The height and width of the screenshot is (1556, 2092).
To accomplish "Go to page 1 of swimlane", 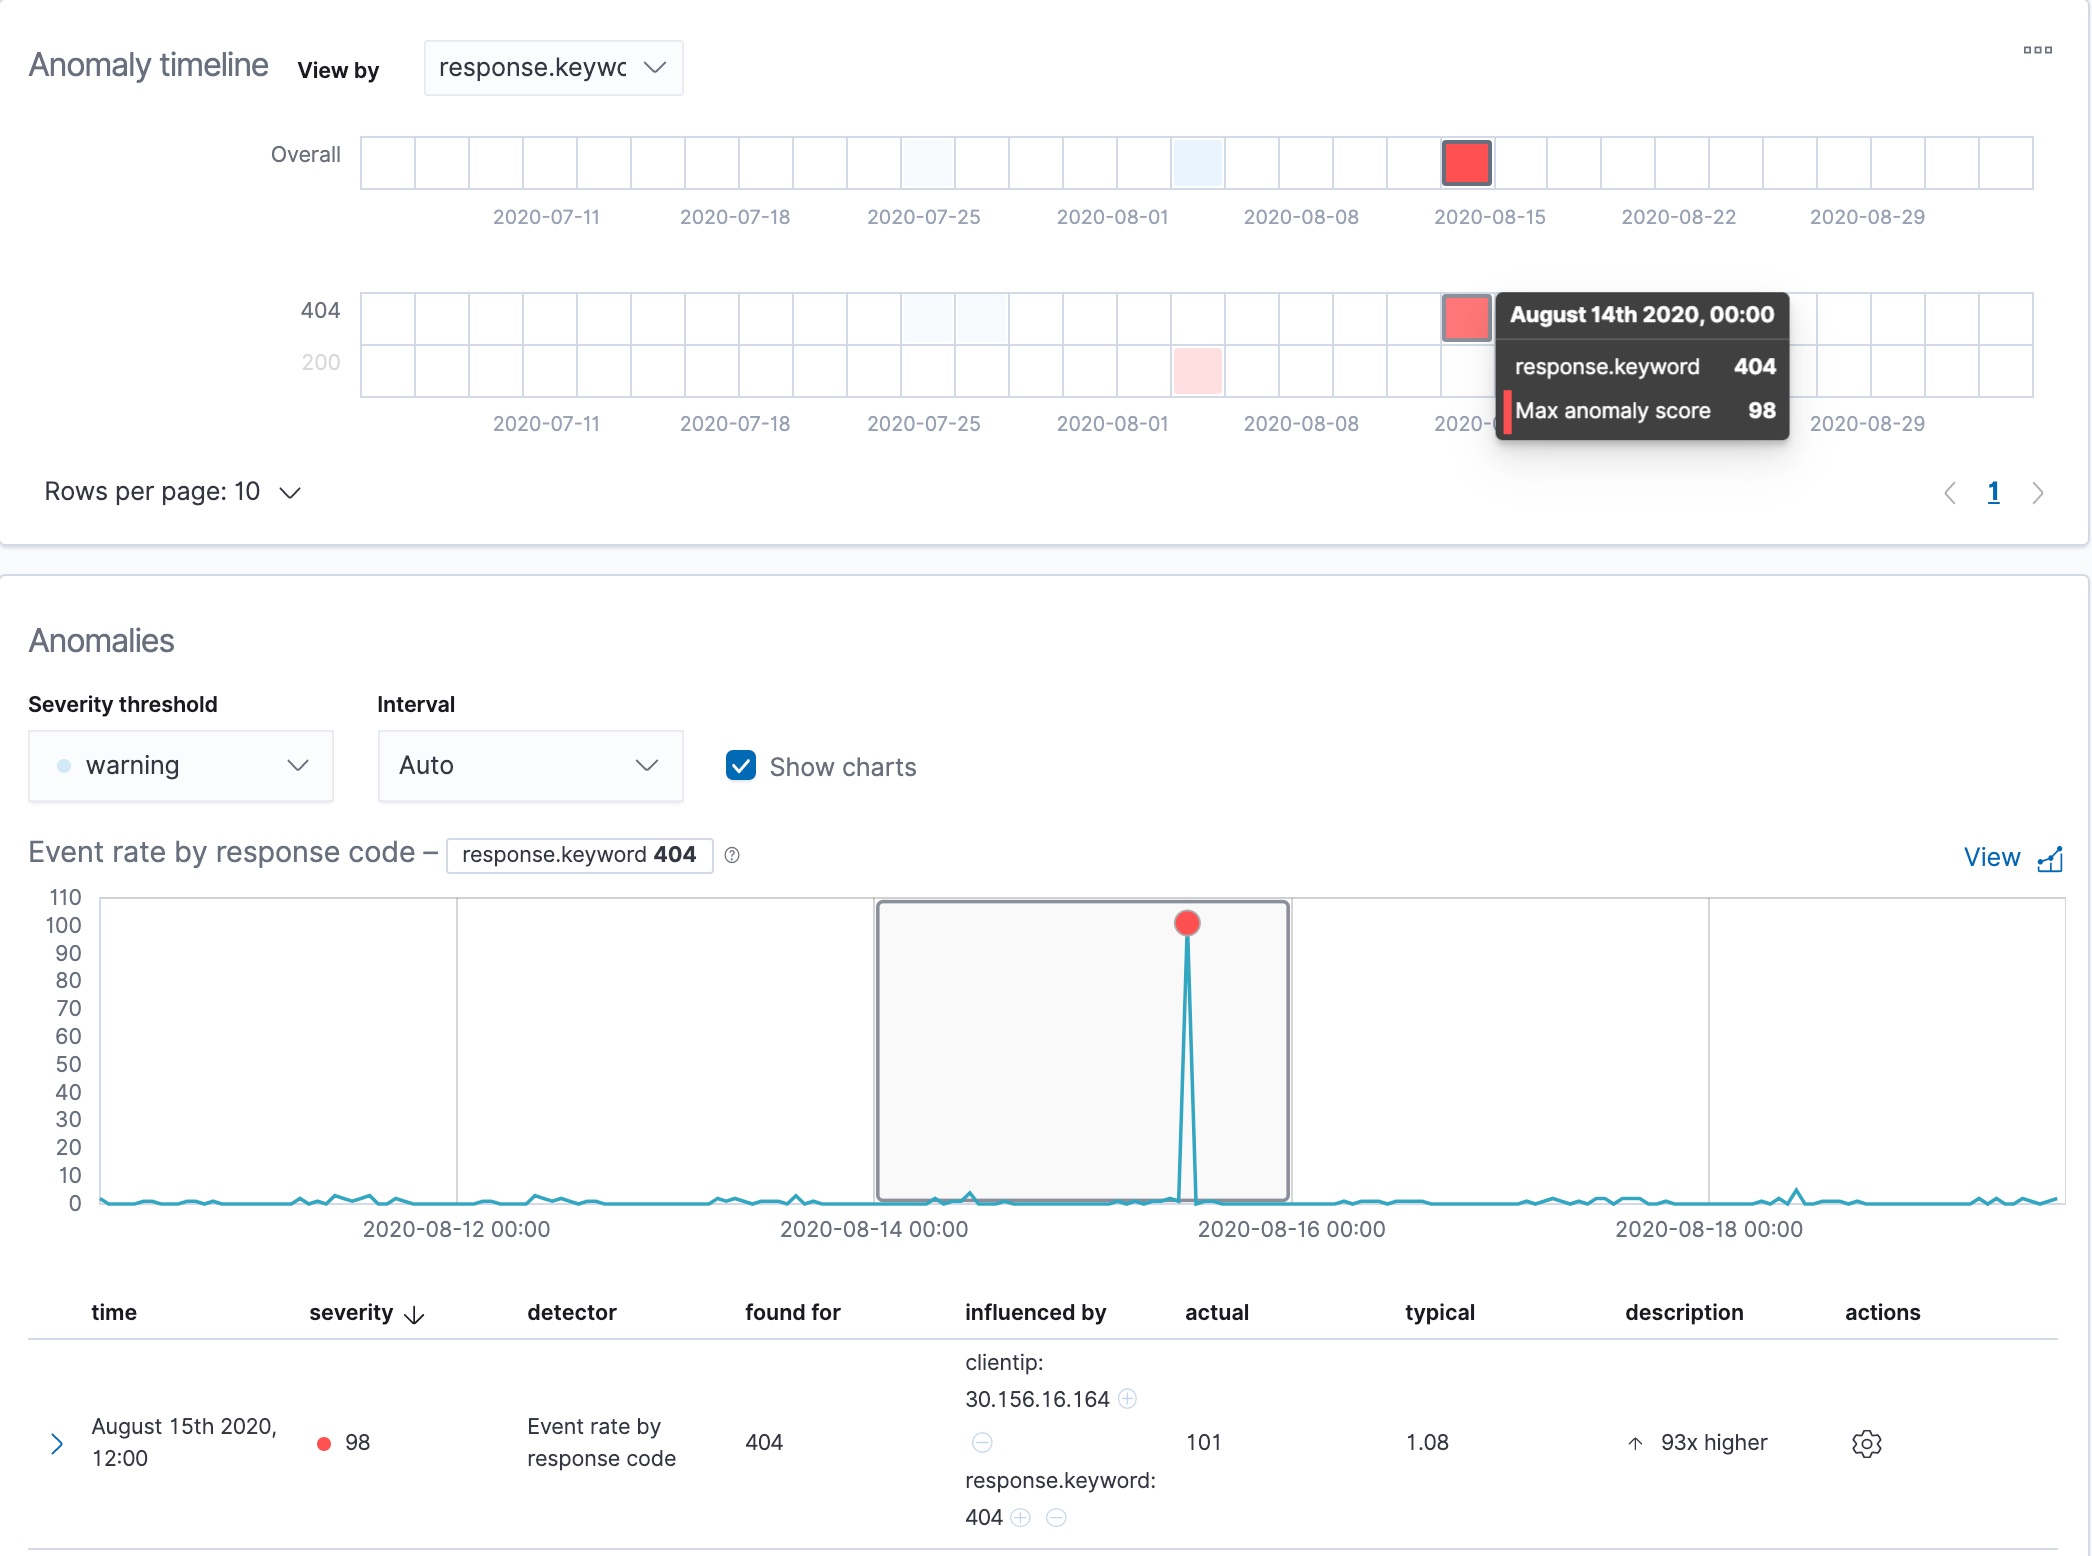I will tap(1993, 492).
